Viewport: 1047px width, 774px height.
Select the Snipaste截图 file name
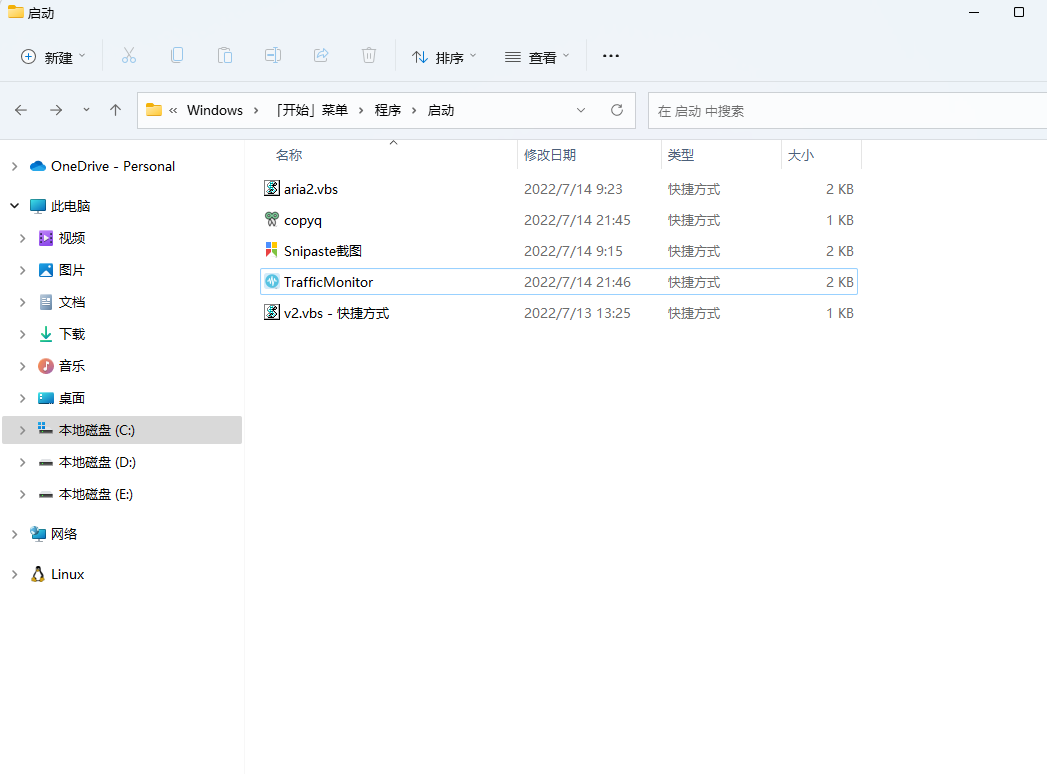(x=323, y=251)
